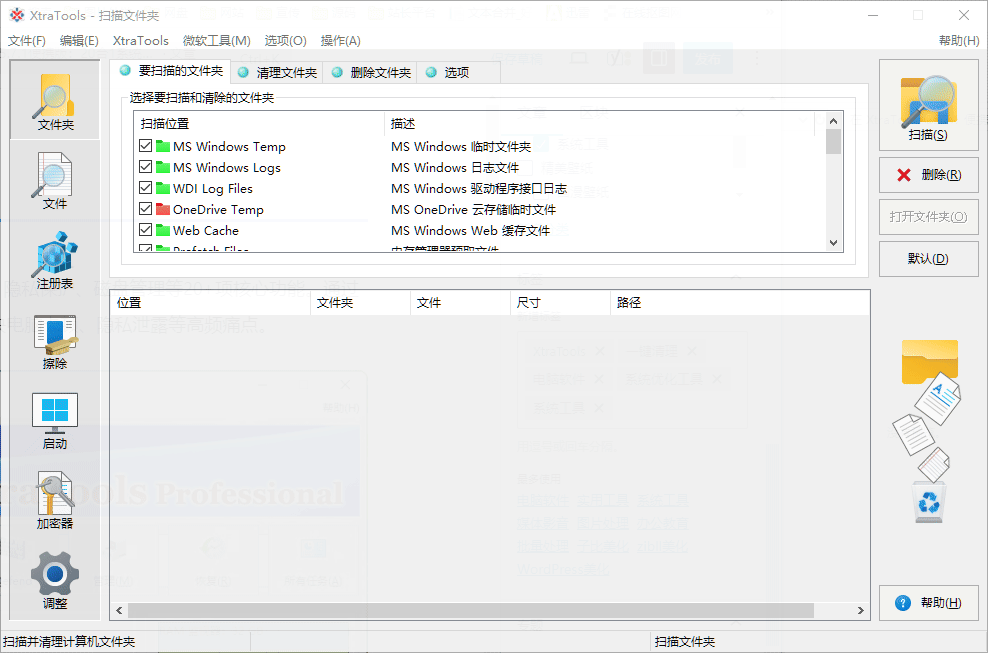988x653 pixels.
Task: Open the 擦除 eraser tool
Action: coord(55,342)
